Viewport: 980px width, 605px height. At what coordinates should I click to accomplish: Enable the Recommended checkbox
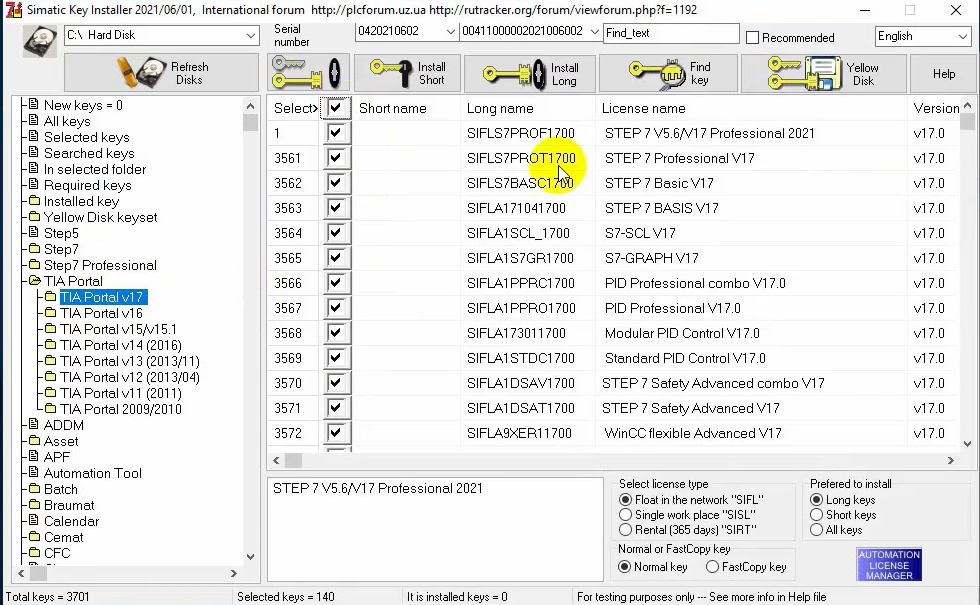click(x=753, y=37)
